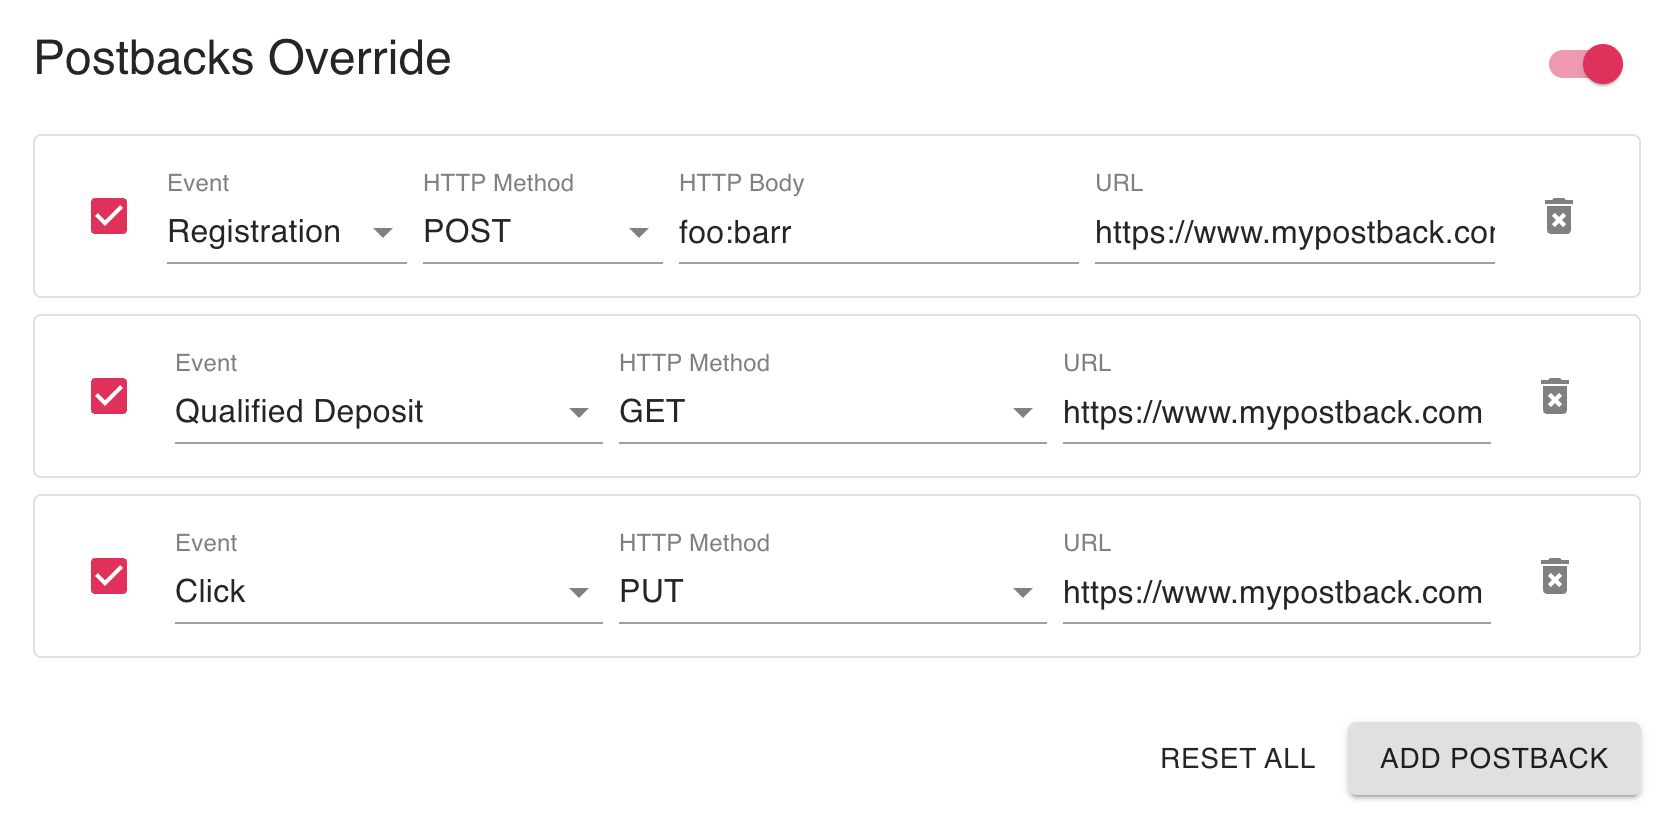Open the PUT HTTP method dropdown

(x=832, y=592)
